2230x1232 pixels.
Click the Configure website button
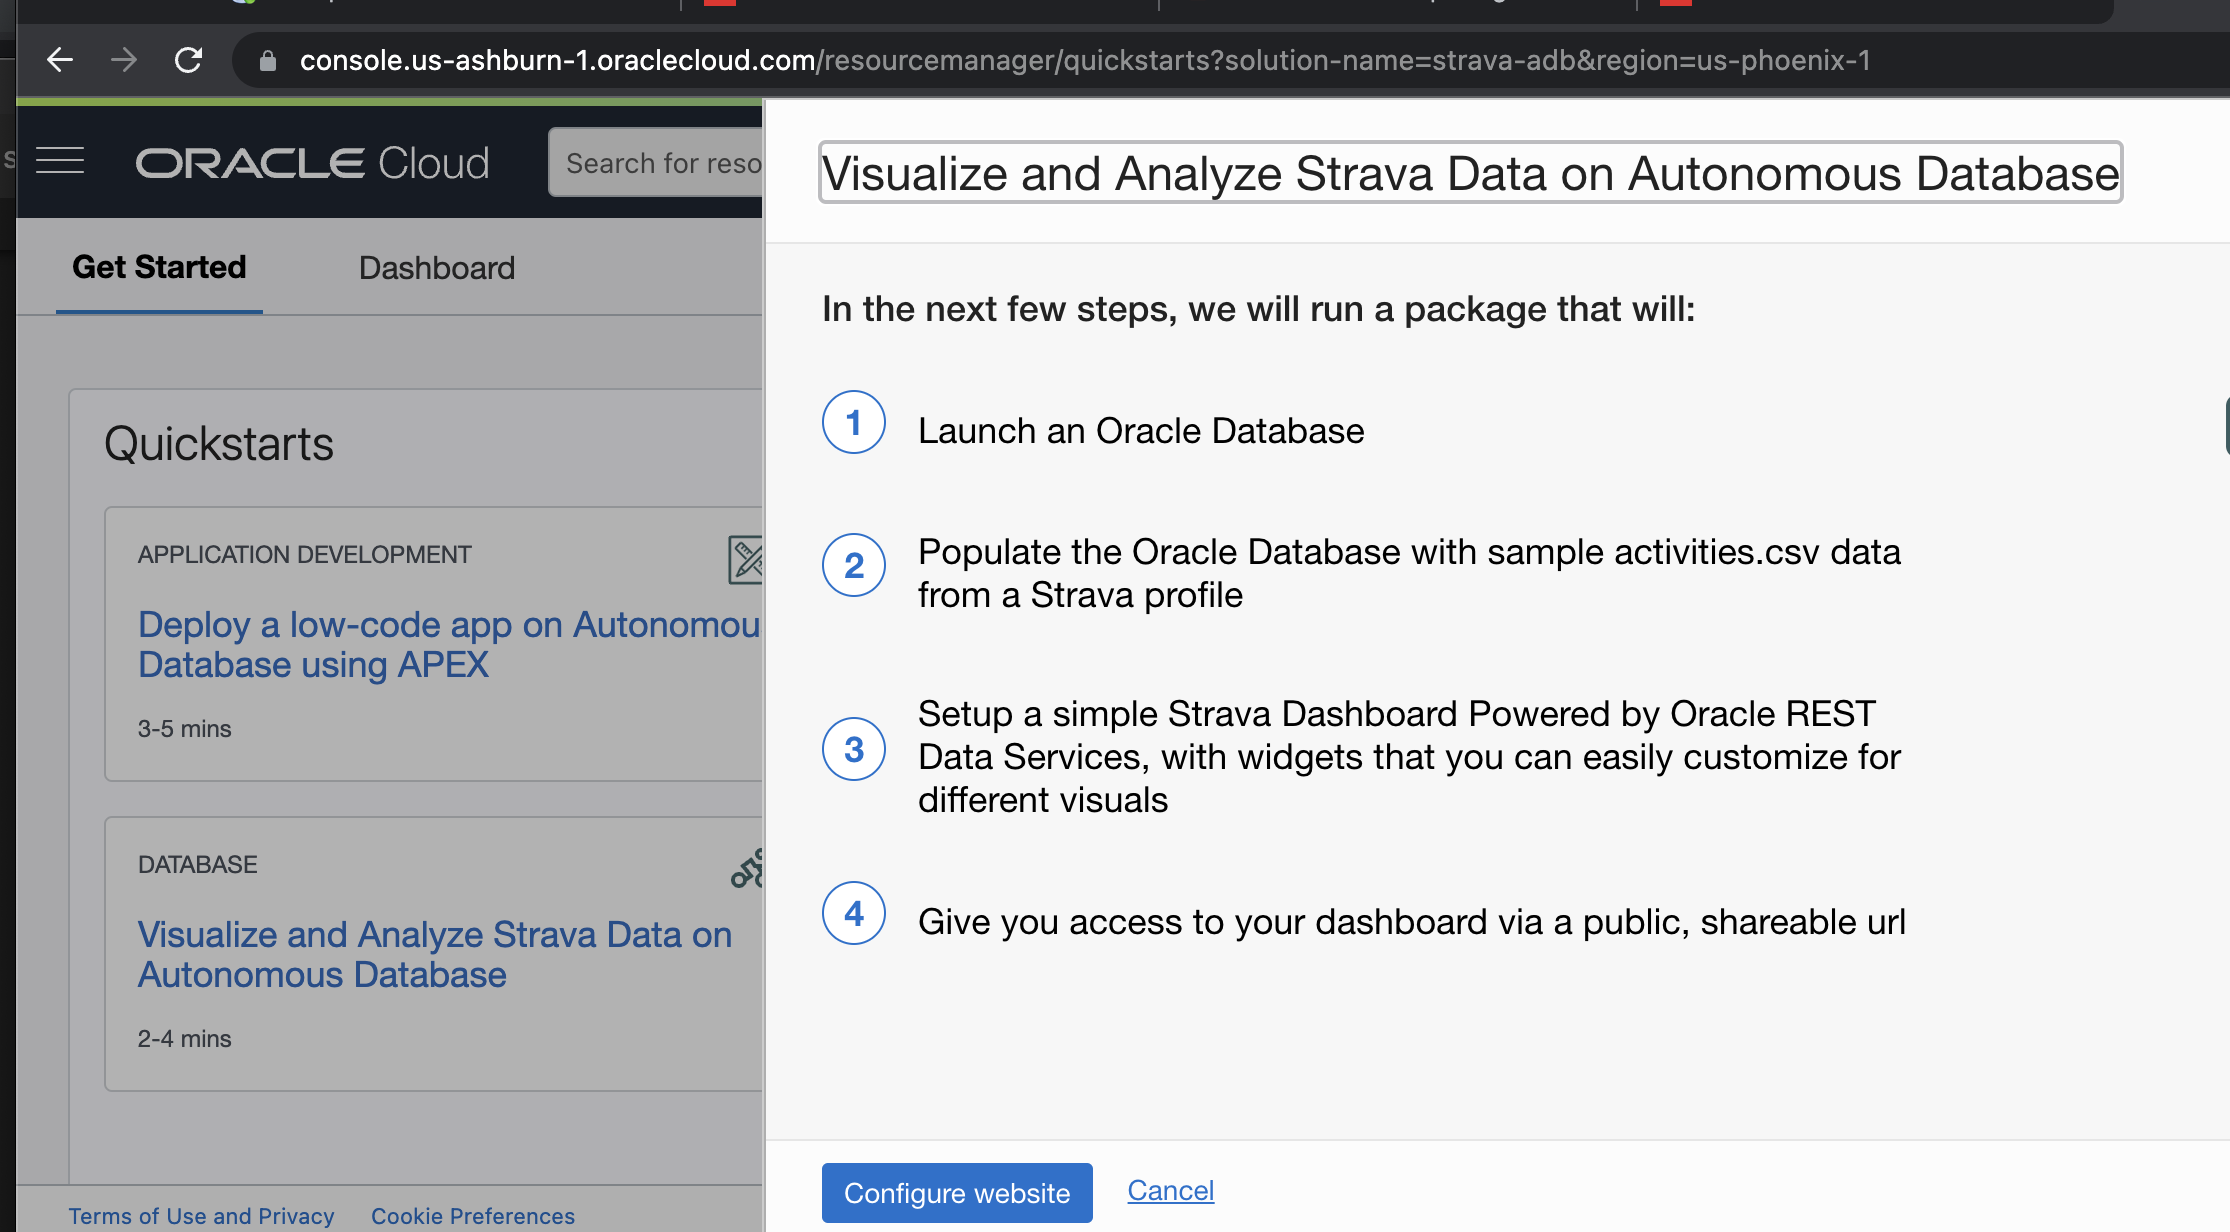pyautogui.click(x=957, y=1192)
